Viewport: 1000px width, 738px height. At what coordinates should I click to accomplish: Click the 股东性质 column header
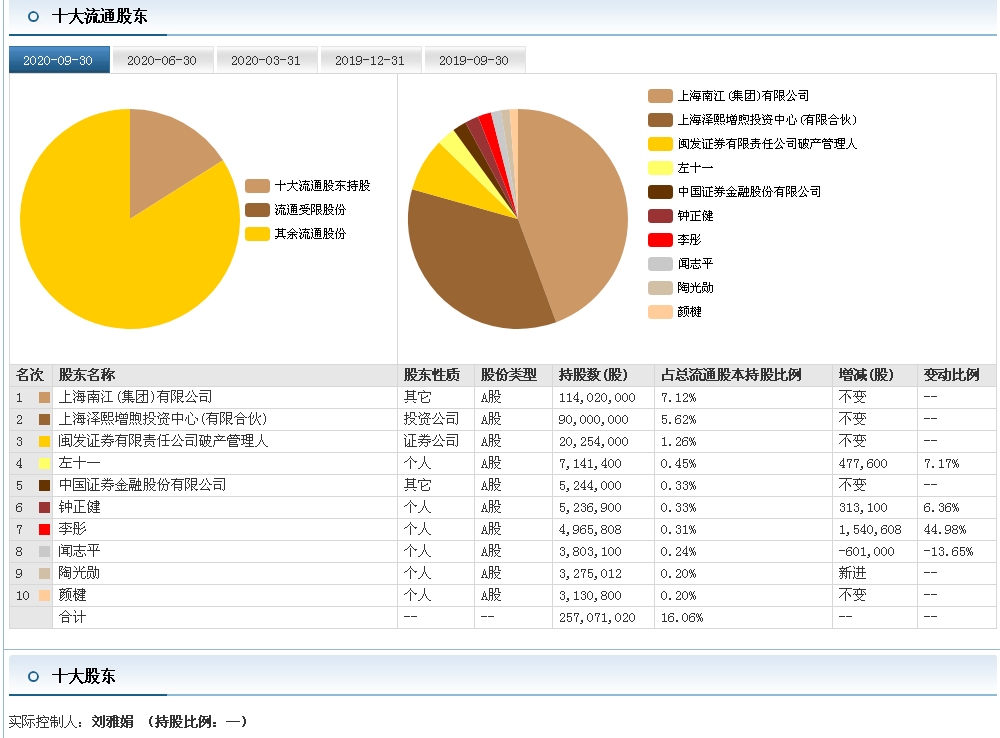432,375
